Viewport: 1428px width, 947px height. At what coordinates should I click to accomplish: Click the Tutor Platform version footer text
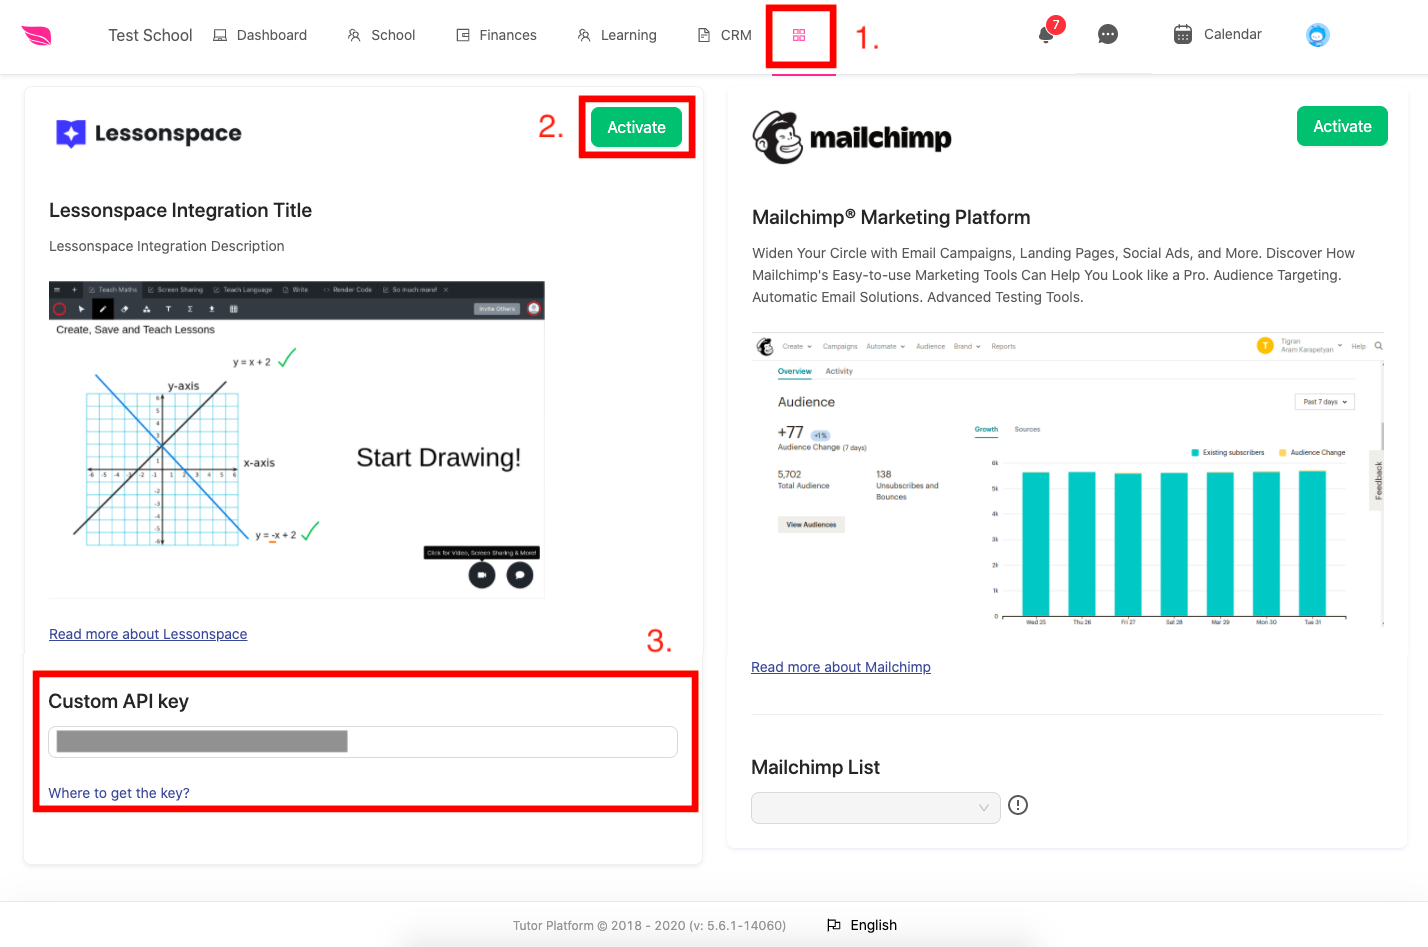click(649, 925)
